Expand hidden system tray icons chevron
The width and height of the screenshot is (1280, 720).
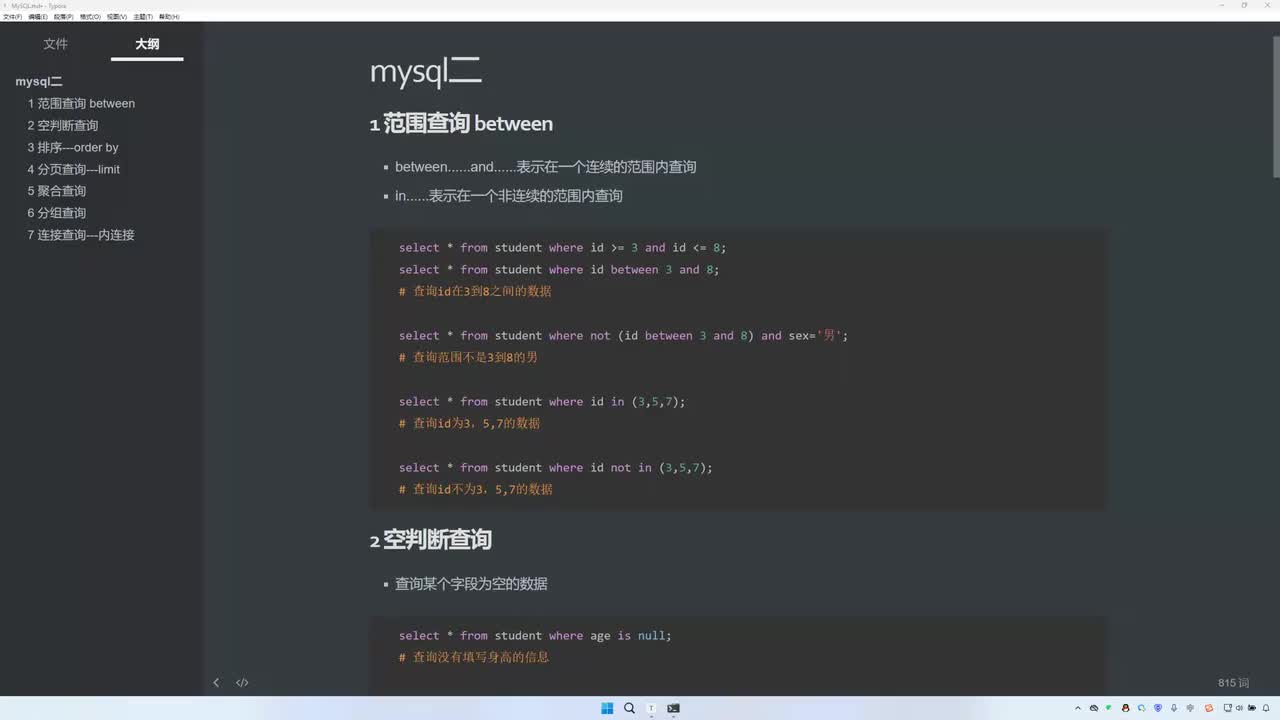coord(1078,708)
